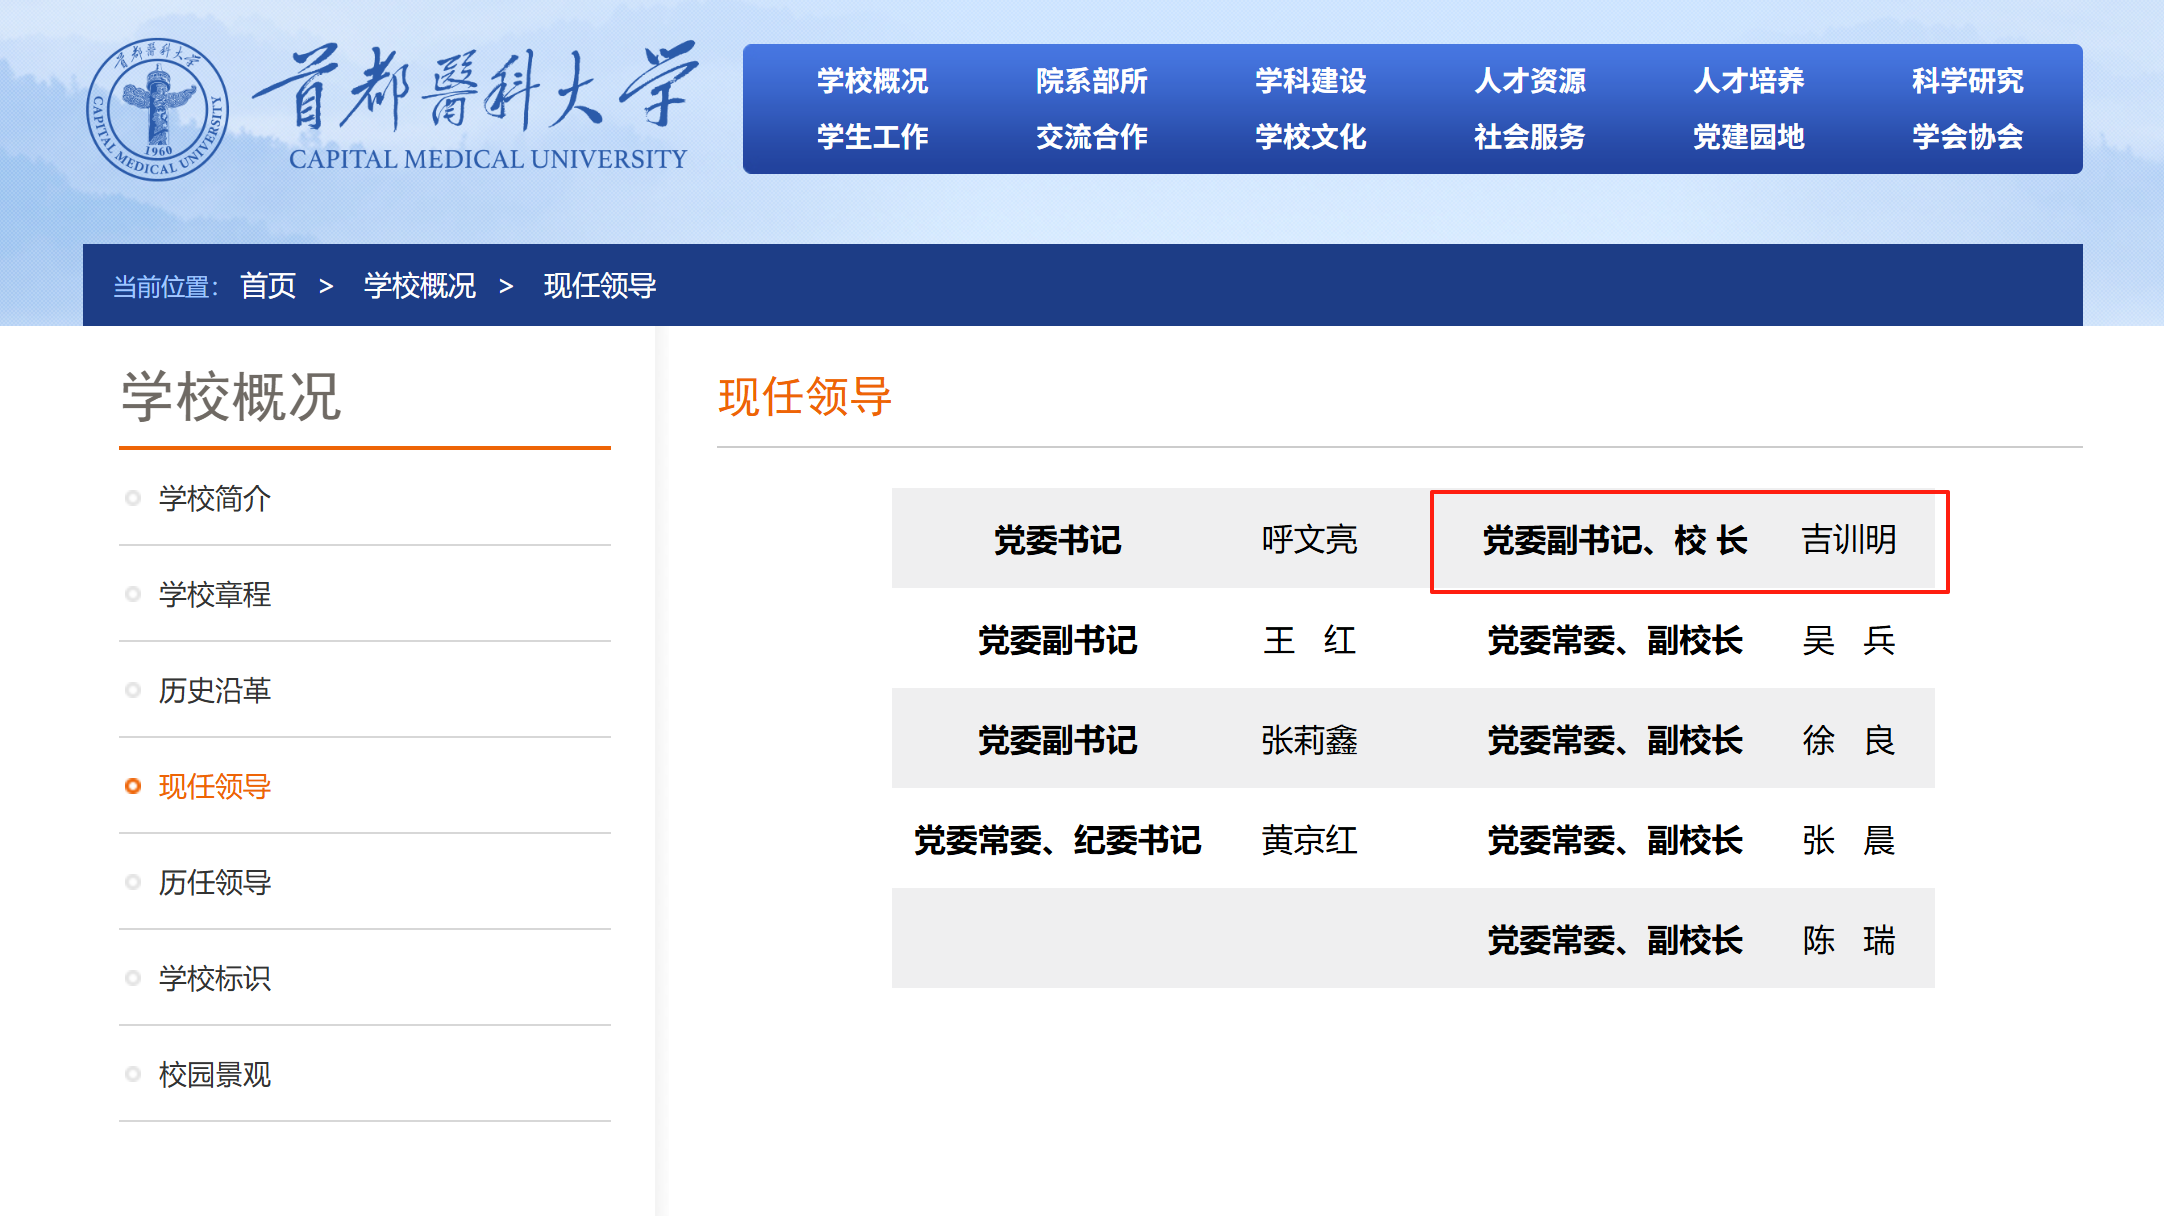Screen dimensions: 2164x1216
Task: Open 党建园地 in the navigation bar
Action: pos(1748,137)
